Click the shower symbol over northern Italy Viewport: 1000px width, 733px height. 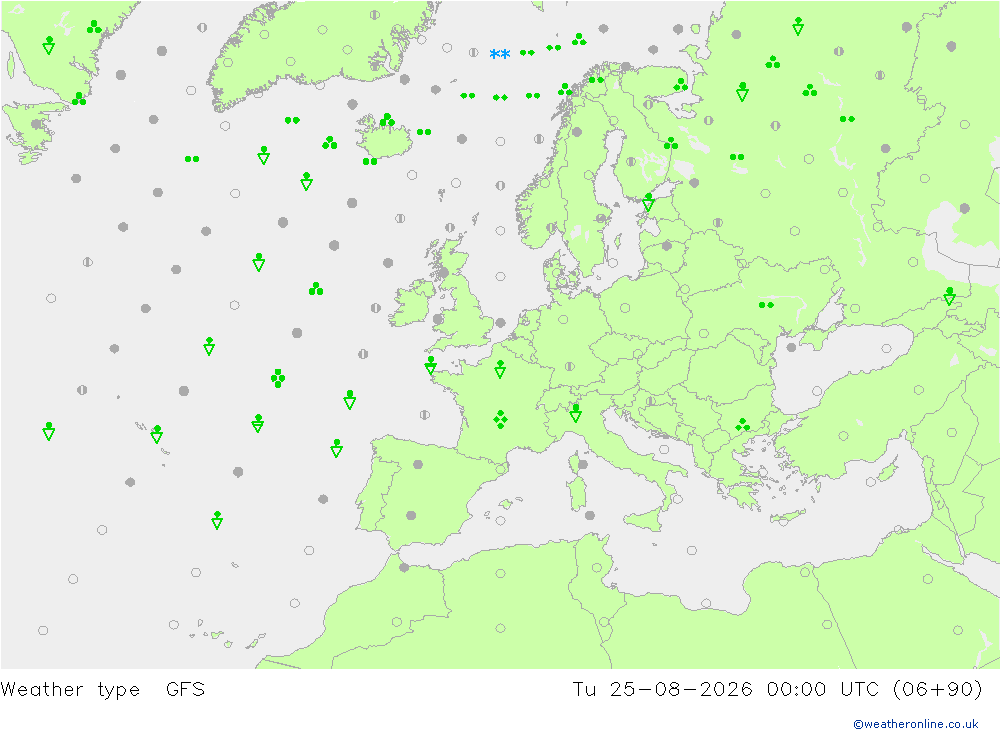pyautogui.click(x=575, y=413)
